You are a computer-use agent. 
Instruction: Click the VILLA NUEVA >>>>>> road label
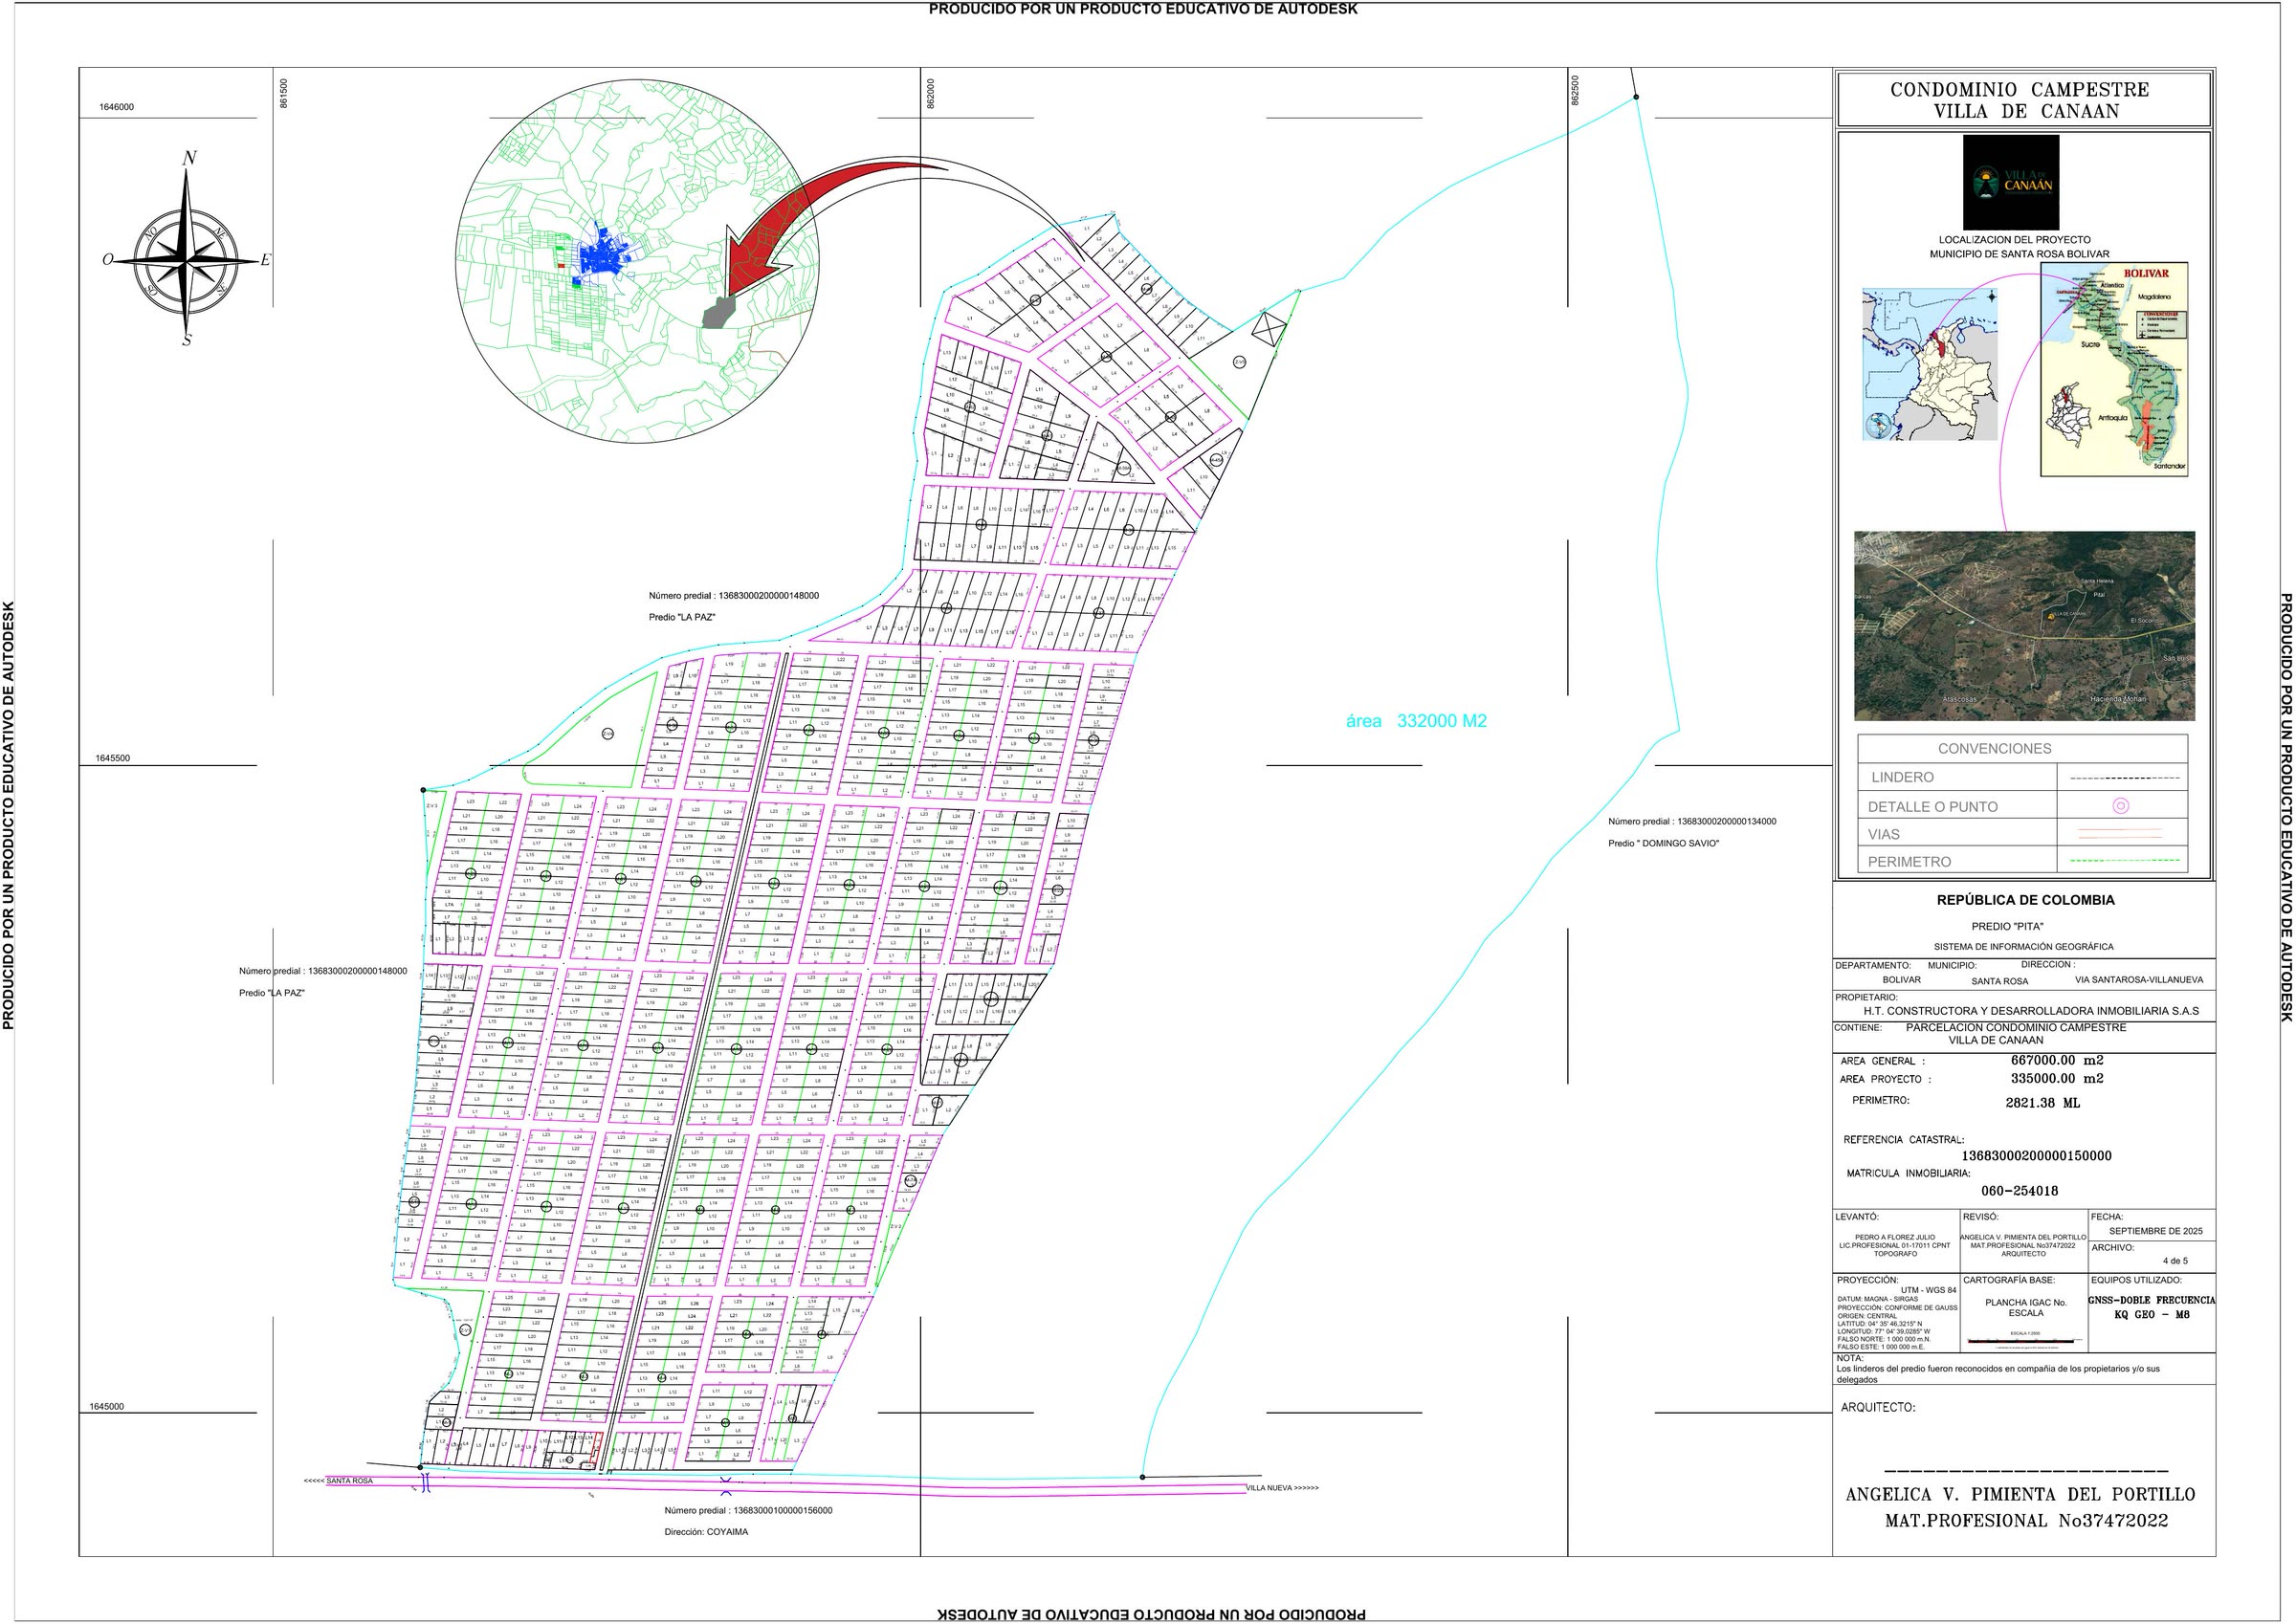point(1282,1488)
